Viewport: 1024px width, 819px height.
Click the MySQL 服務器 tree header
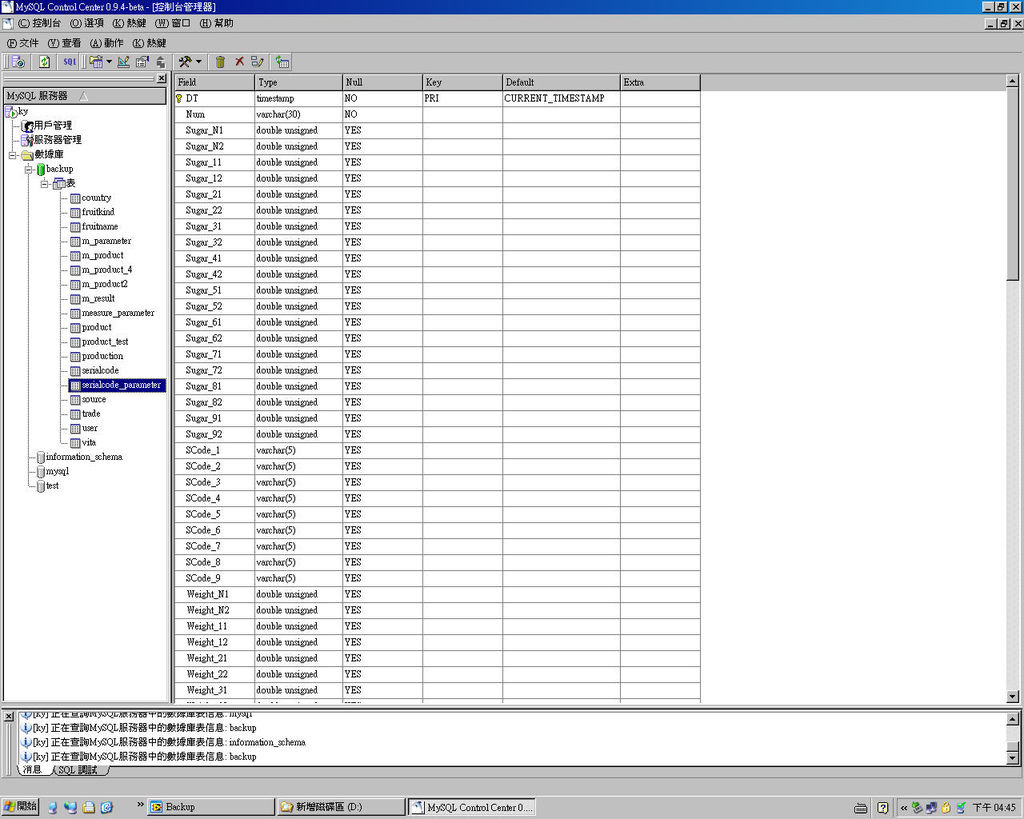(x=85, y=96)
